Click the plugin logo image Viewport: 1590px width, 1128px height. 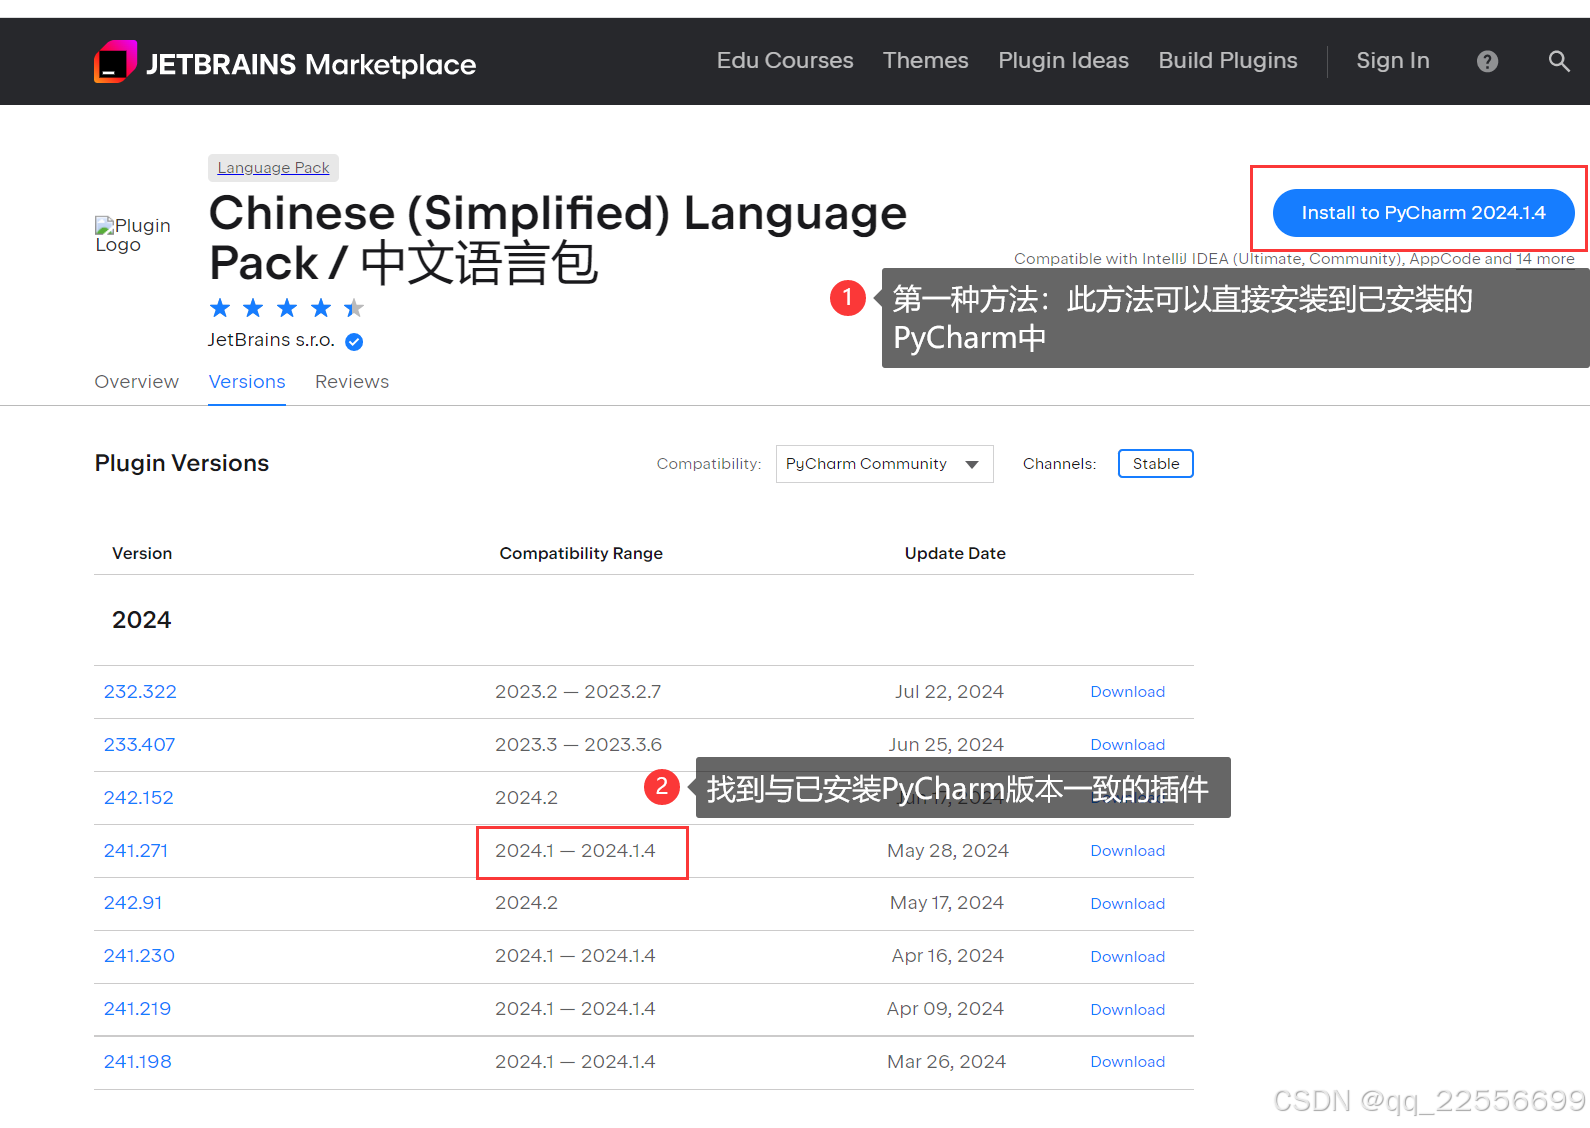[x=133, y=235]
